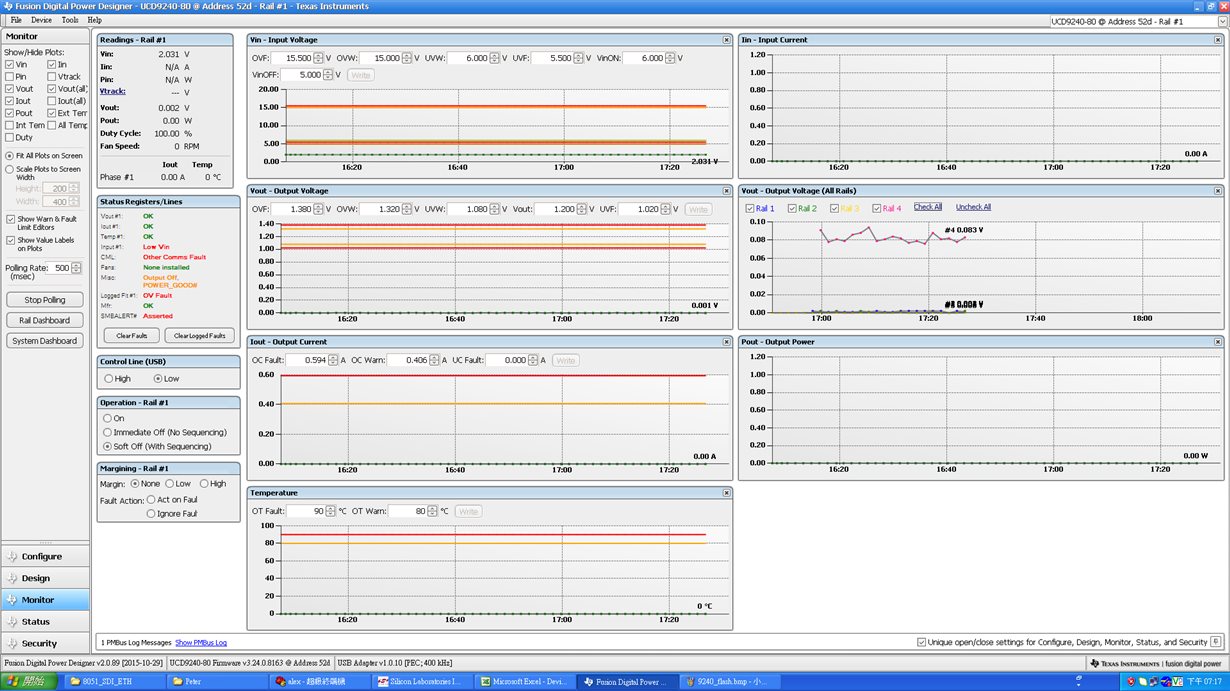The width and height of the screenshot is (1230, 691).
Task: Toggle Rail 1 in the all-rails plot
Action: coord(751,208)
